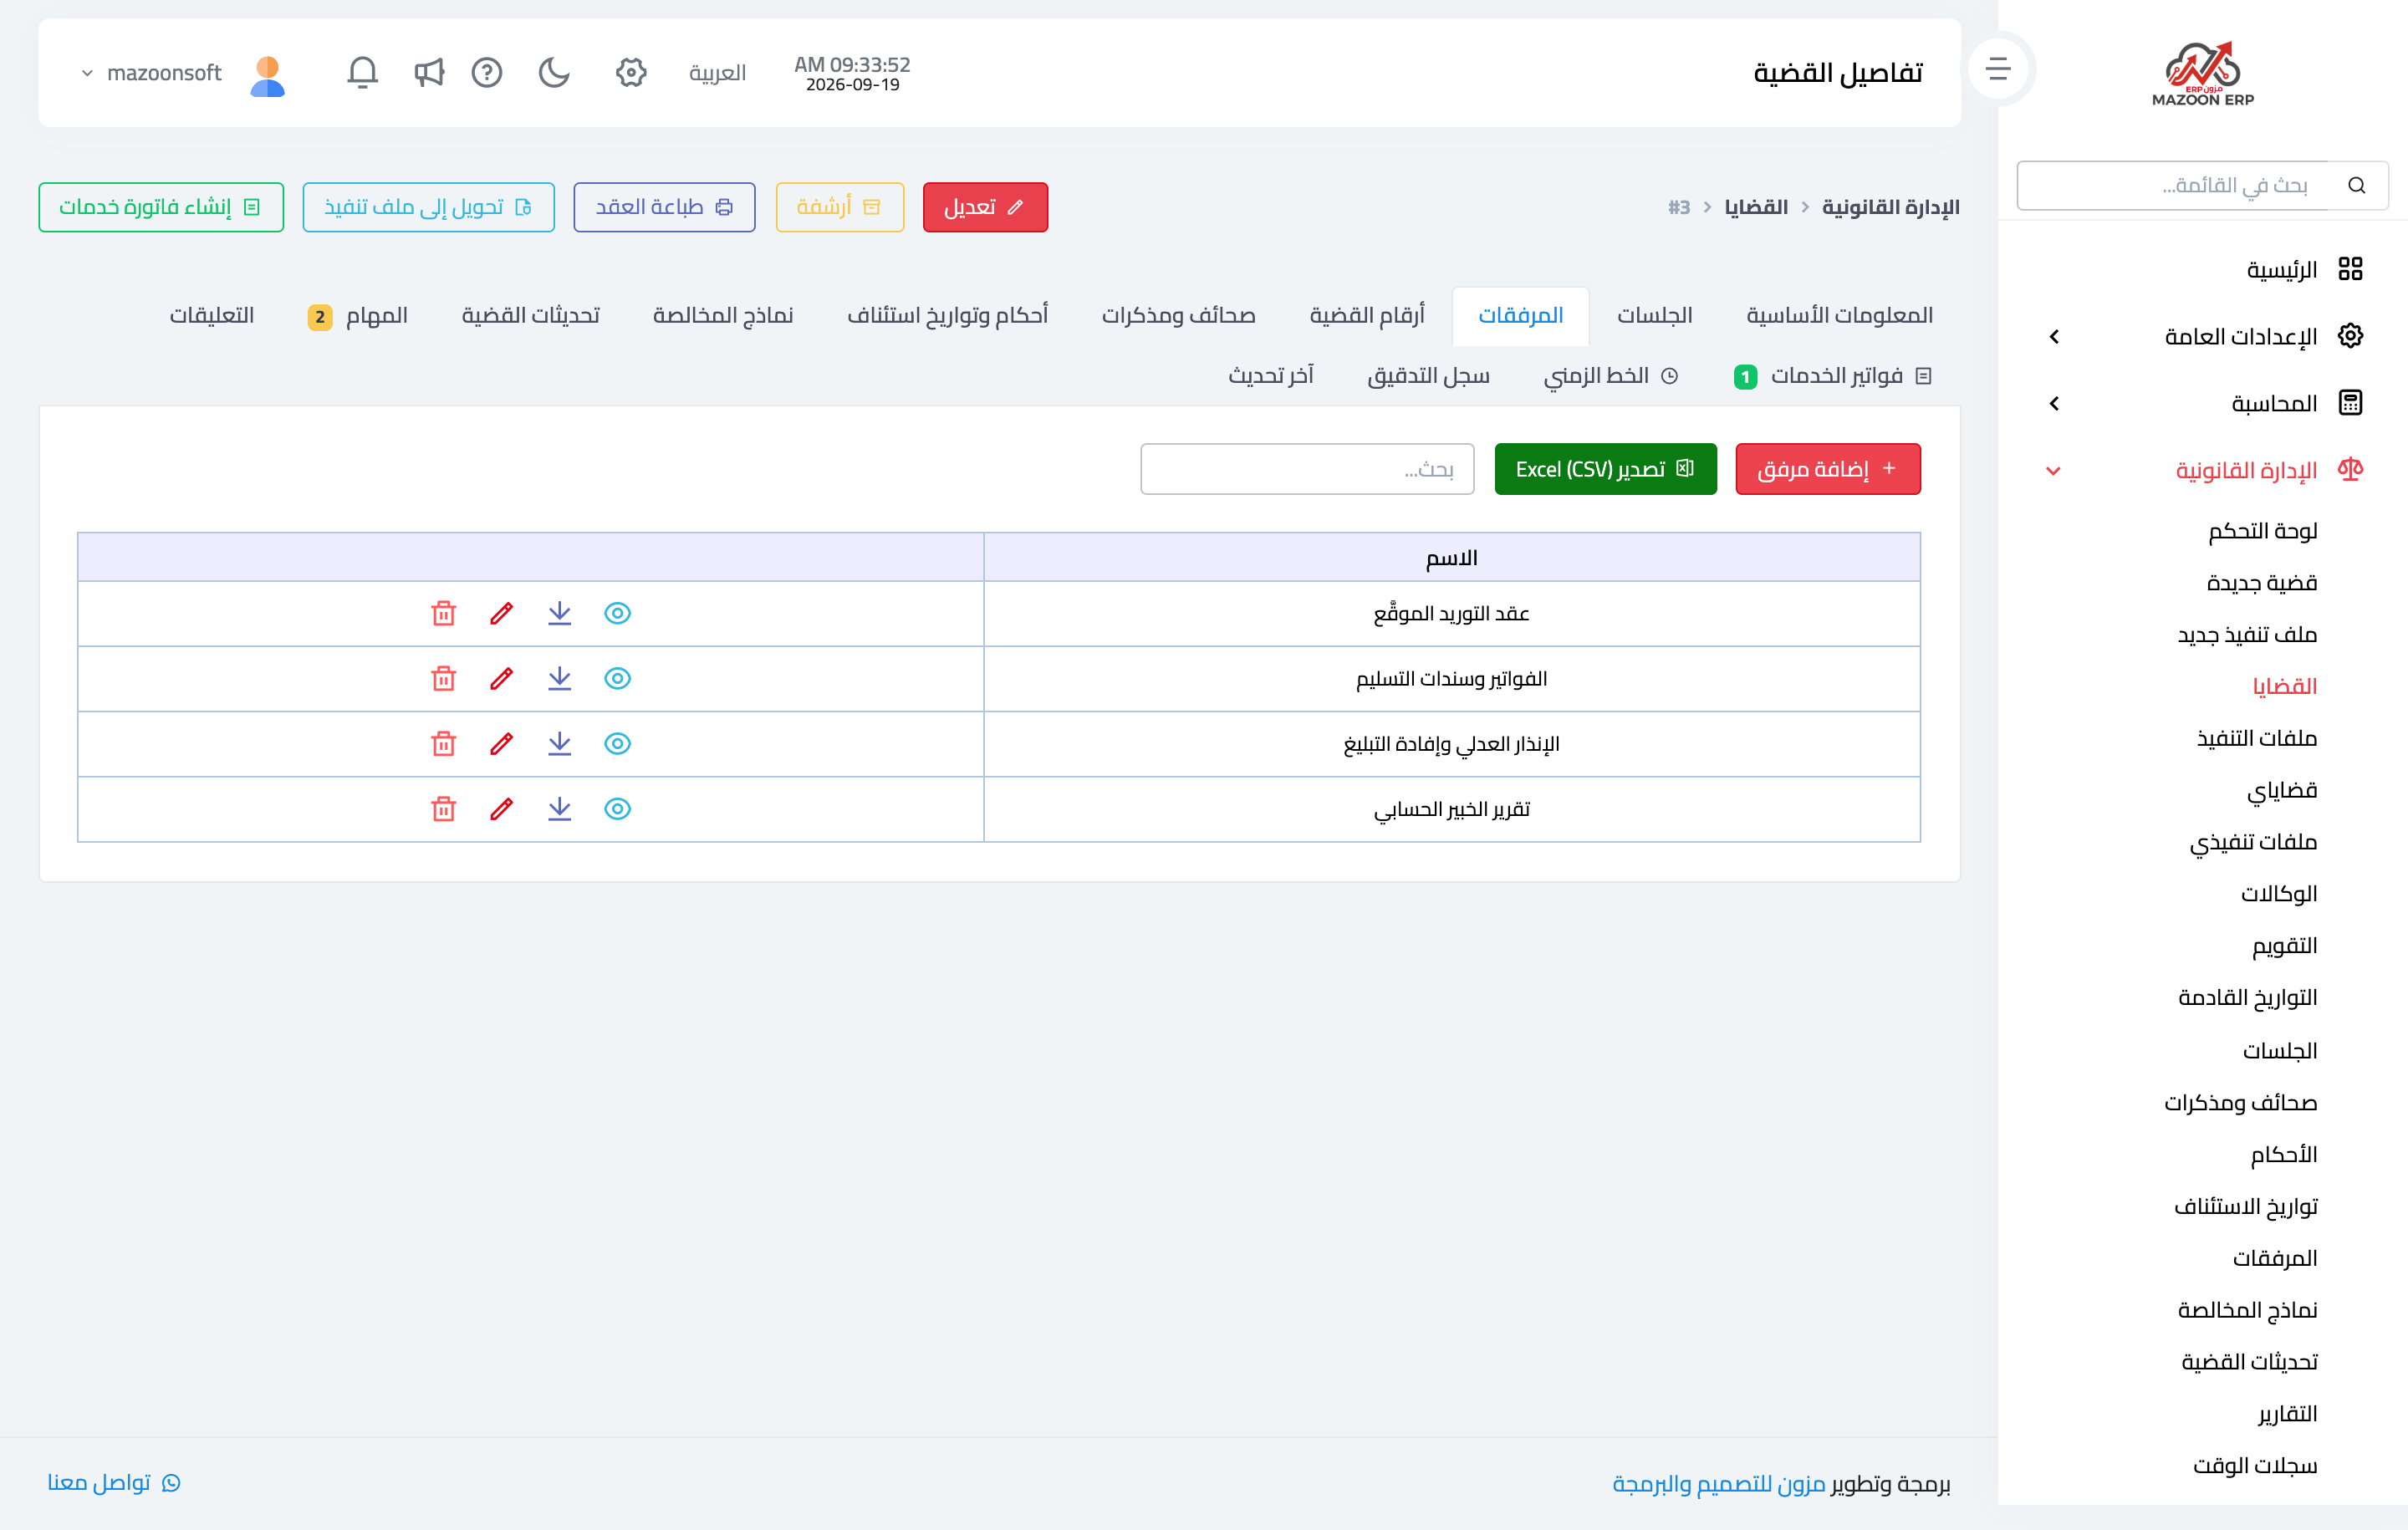This screenshot has height=1530, width=2408.
Task: Open the announcements megaphone icon
Action: click(x=428, y=72)
